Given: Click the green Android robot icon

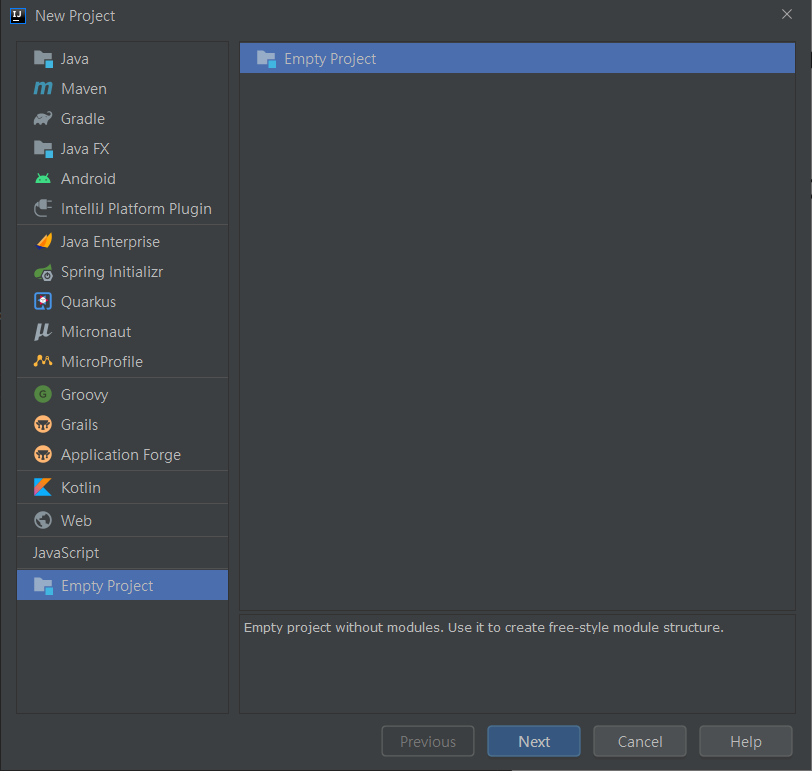Looking at the screenshot, I should (x=43, y=179).
